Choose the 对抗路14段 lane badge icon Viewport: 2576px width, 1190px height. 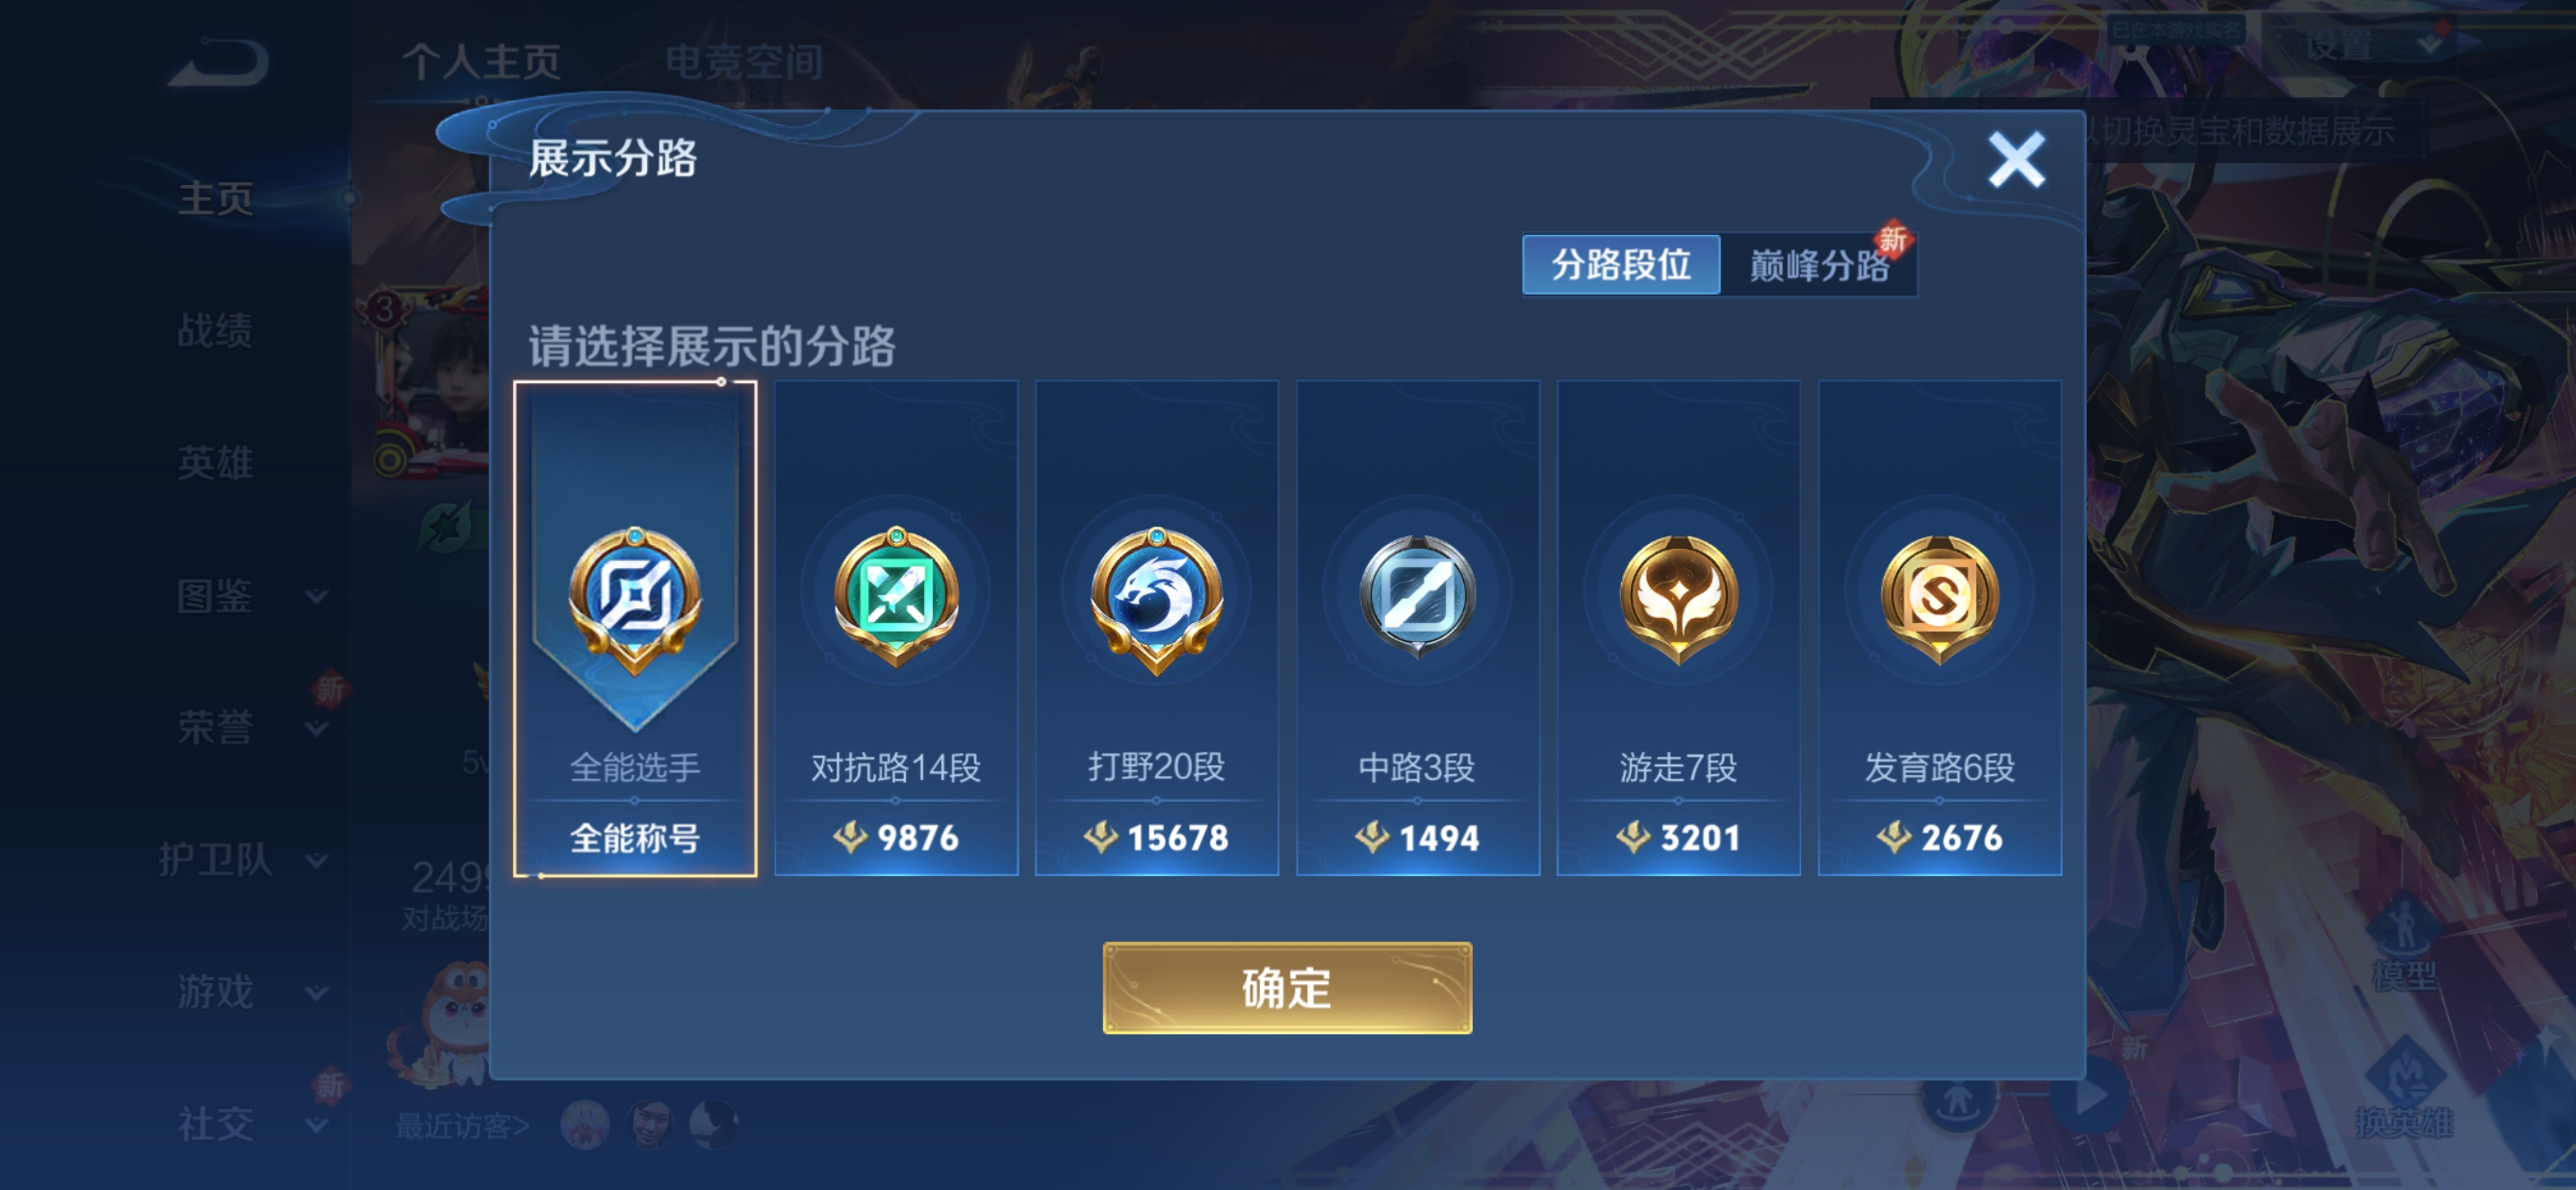(x=896, y=599)
